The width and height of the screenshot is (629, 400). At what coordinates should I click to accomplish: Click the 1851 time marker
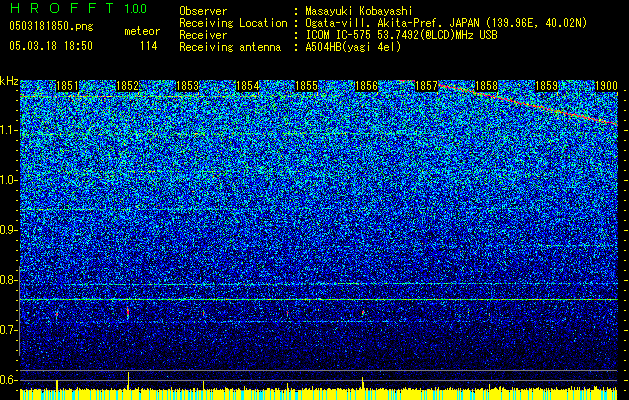tap(67, 86)
